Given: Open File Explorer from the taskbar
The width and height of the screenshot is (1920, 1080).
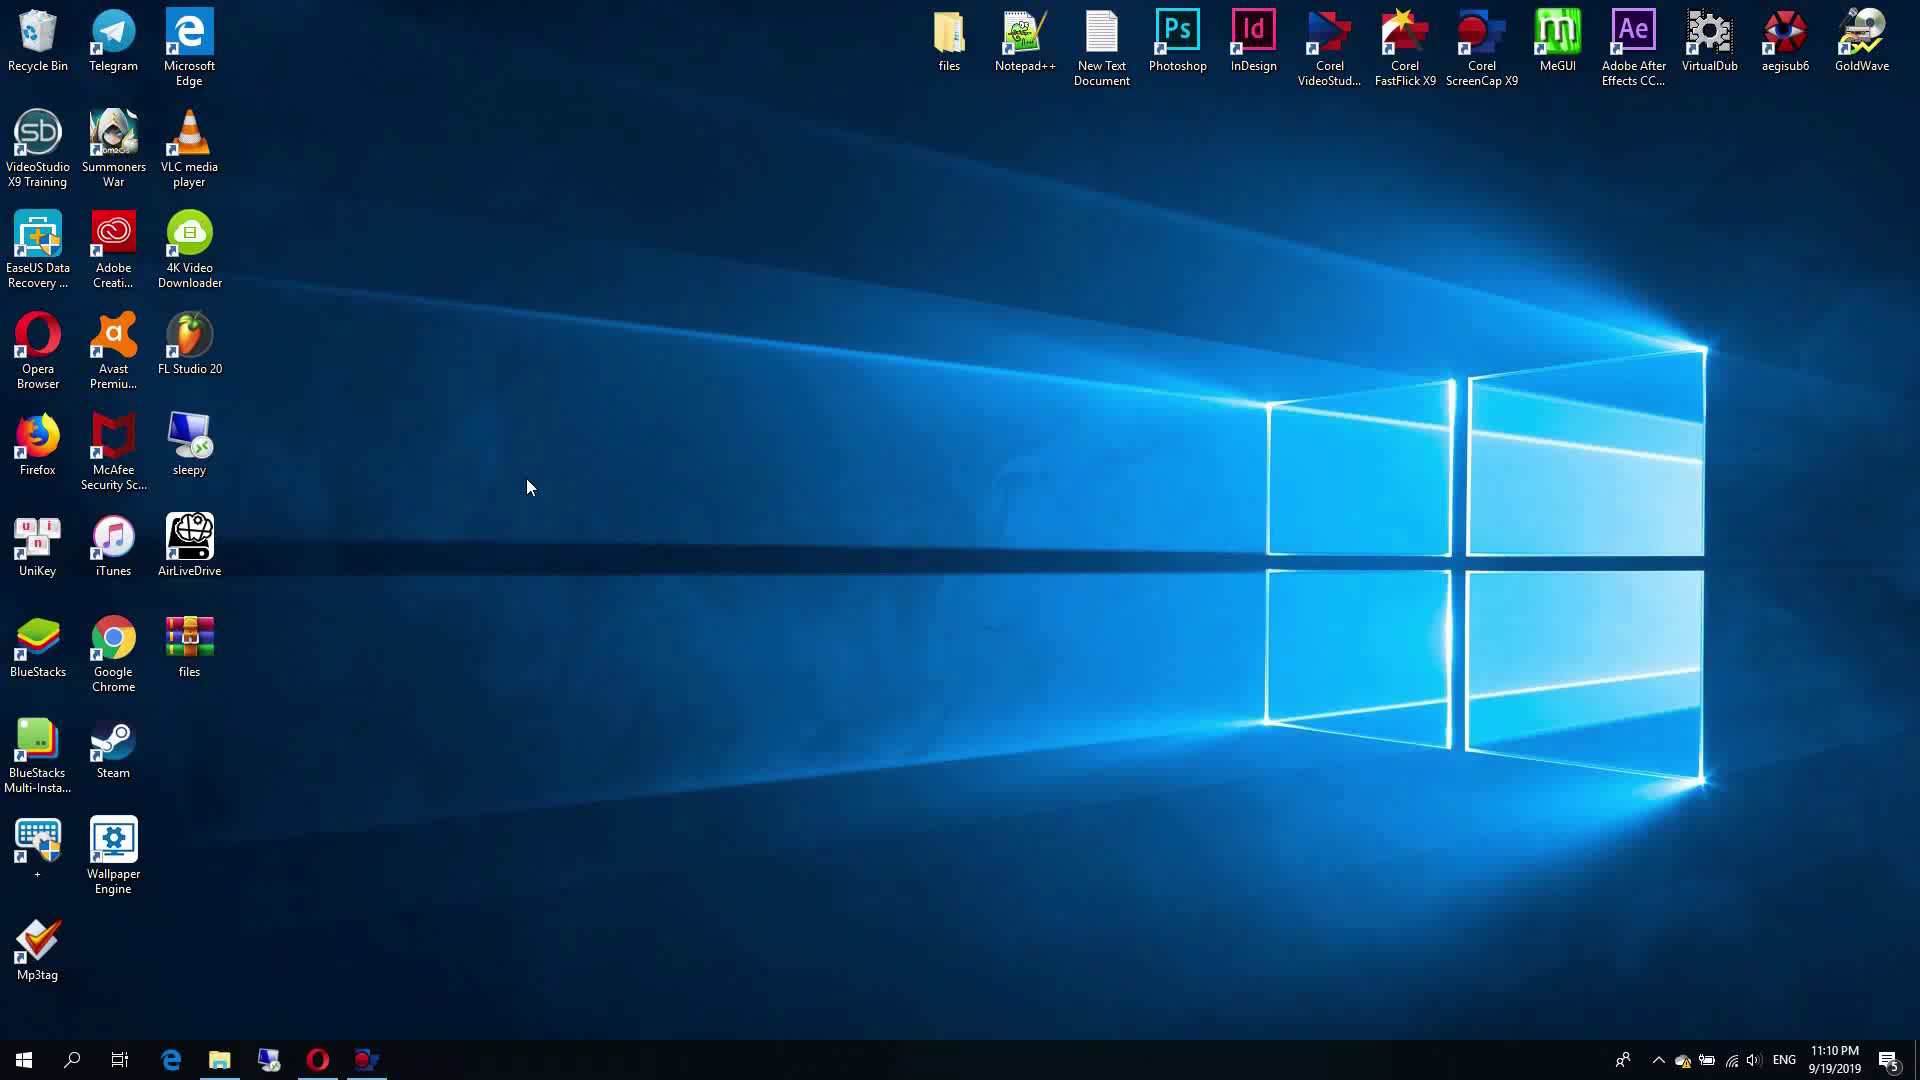Looking at the screenshot, I should (x=219, y=1060).
